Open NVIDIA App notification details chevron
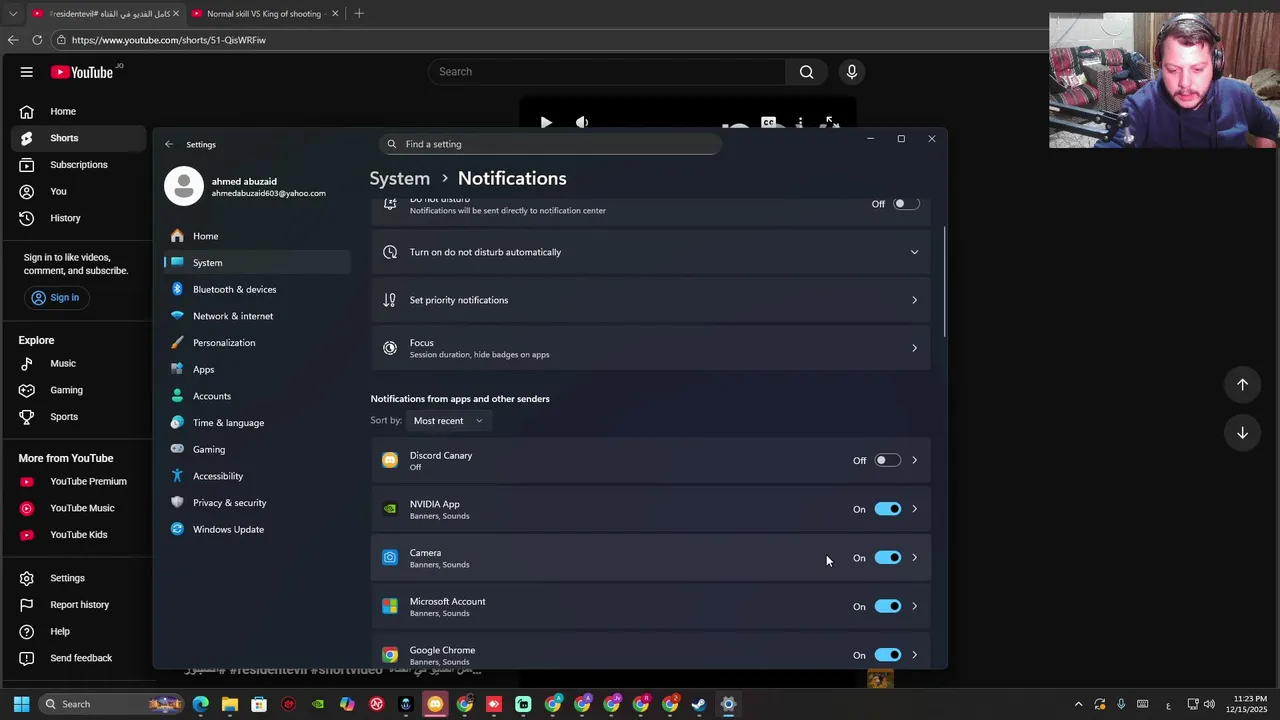 click(x=914, y=509)
